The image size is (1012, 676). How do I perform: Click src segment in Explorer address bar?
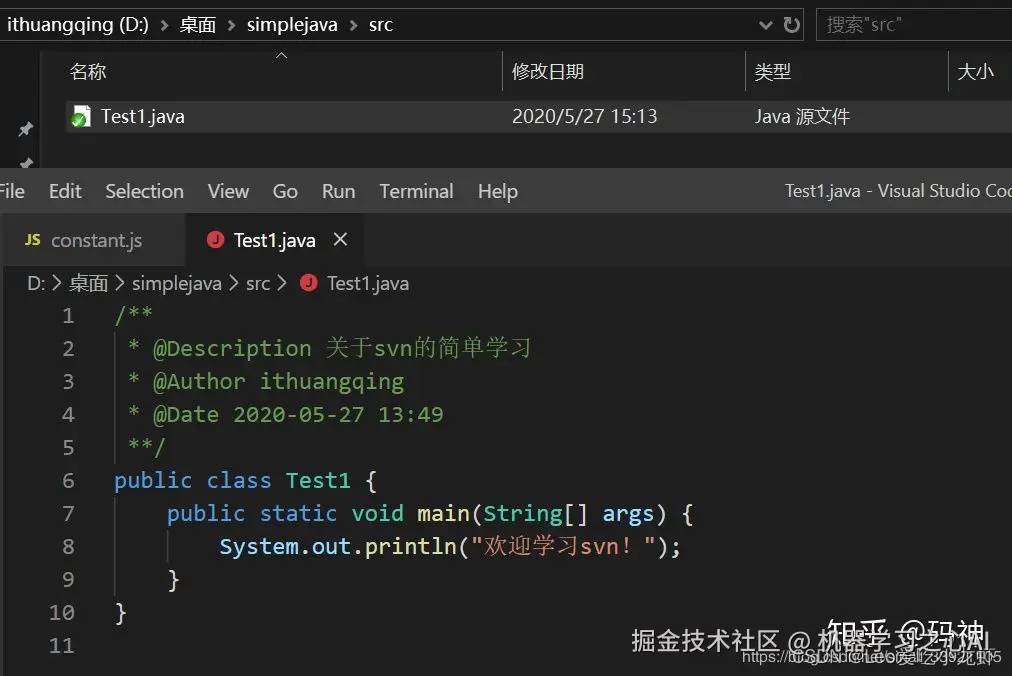381,25
